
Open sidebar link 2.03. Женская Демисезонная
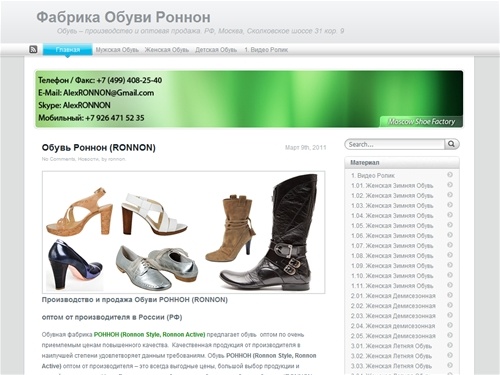[x=393, y=316]
